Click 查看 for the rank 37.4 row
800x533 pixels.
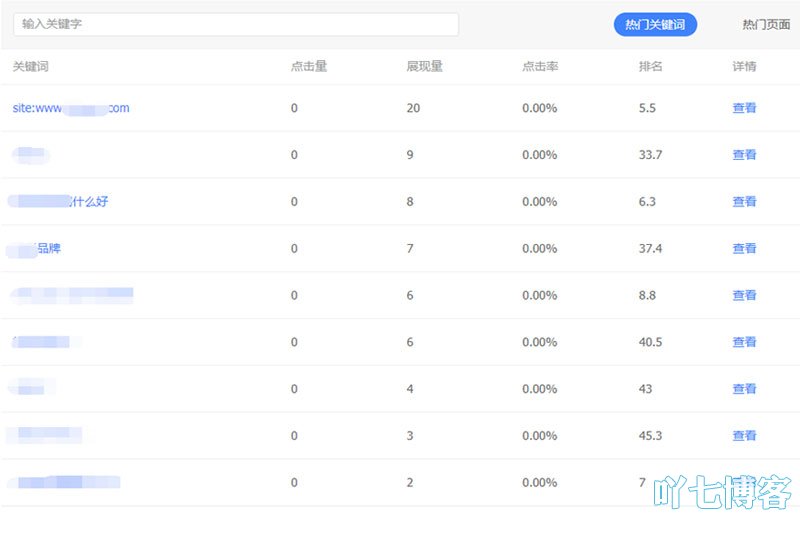(x=744, y=248)
